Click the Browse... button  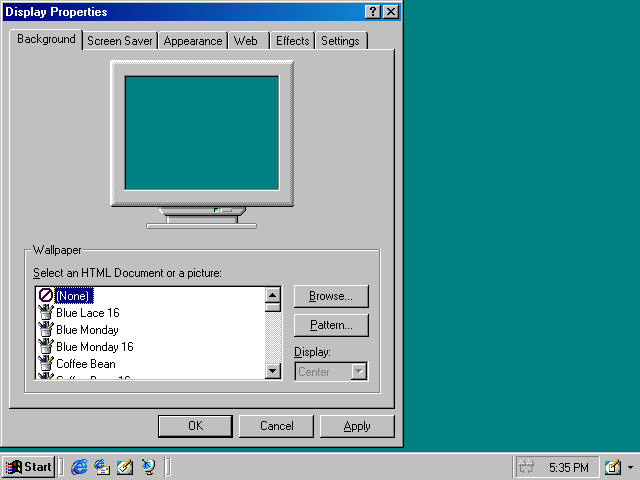click(x=331, y=296)
